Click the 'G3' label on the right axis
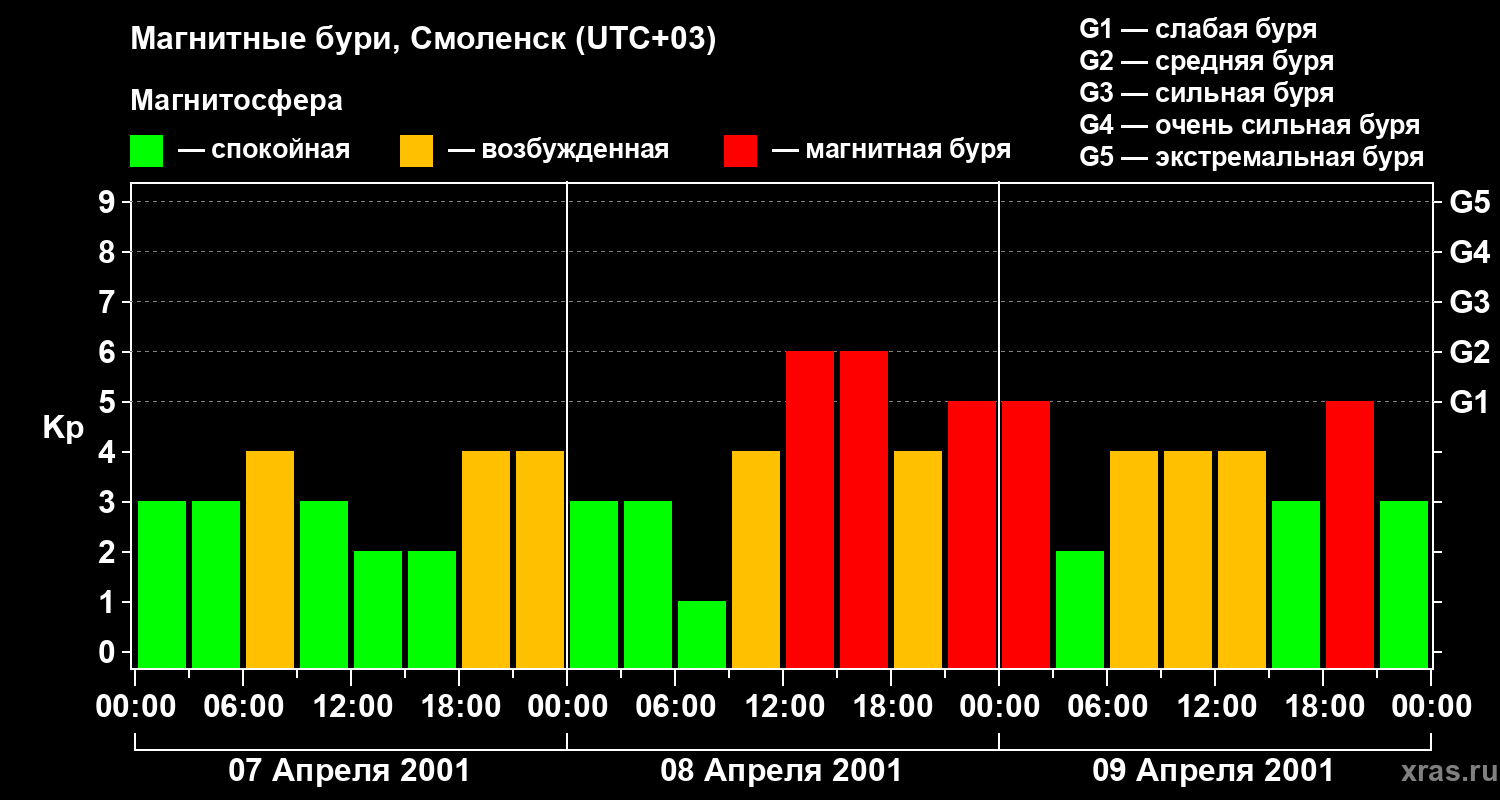 coord(1470,302)
